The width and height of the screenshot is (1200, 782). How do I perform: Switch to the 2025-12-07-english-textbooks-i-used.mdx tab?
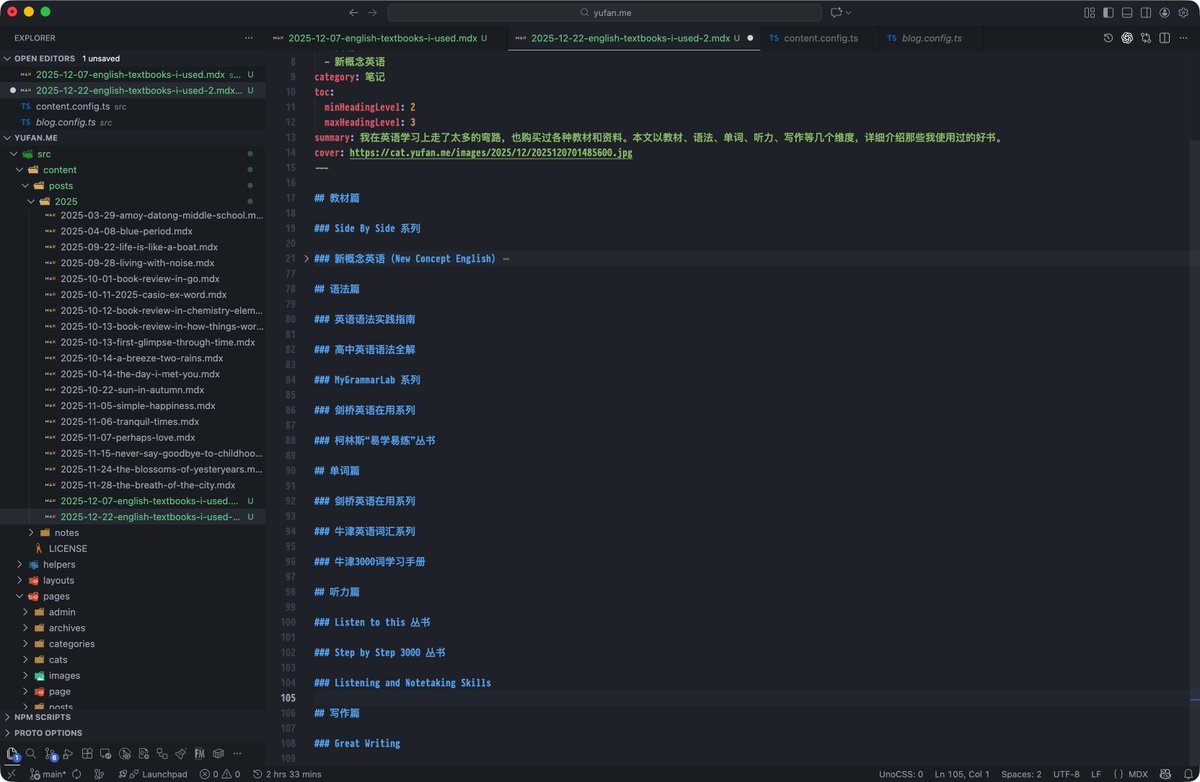click(385, 38)
